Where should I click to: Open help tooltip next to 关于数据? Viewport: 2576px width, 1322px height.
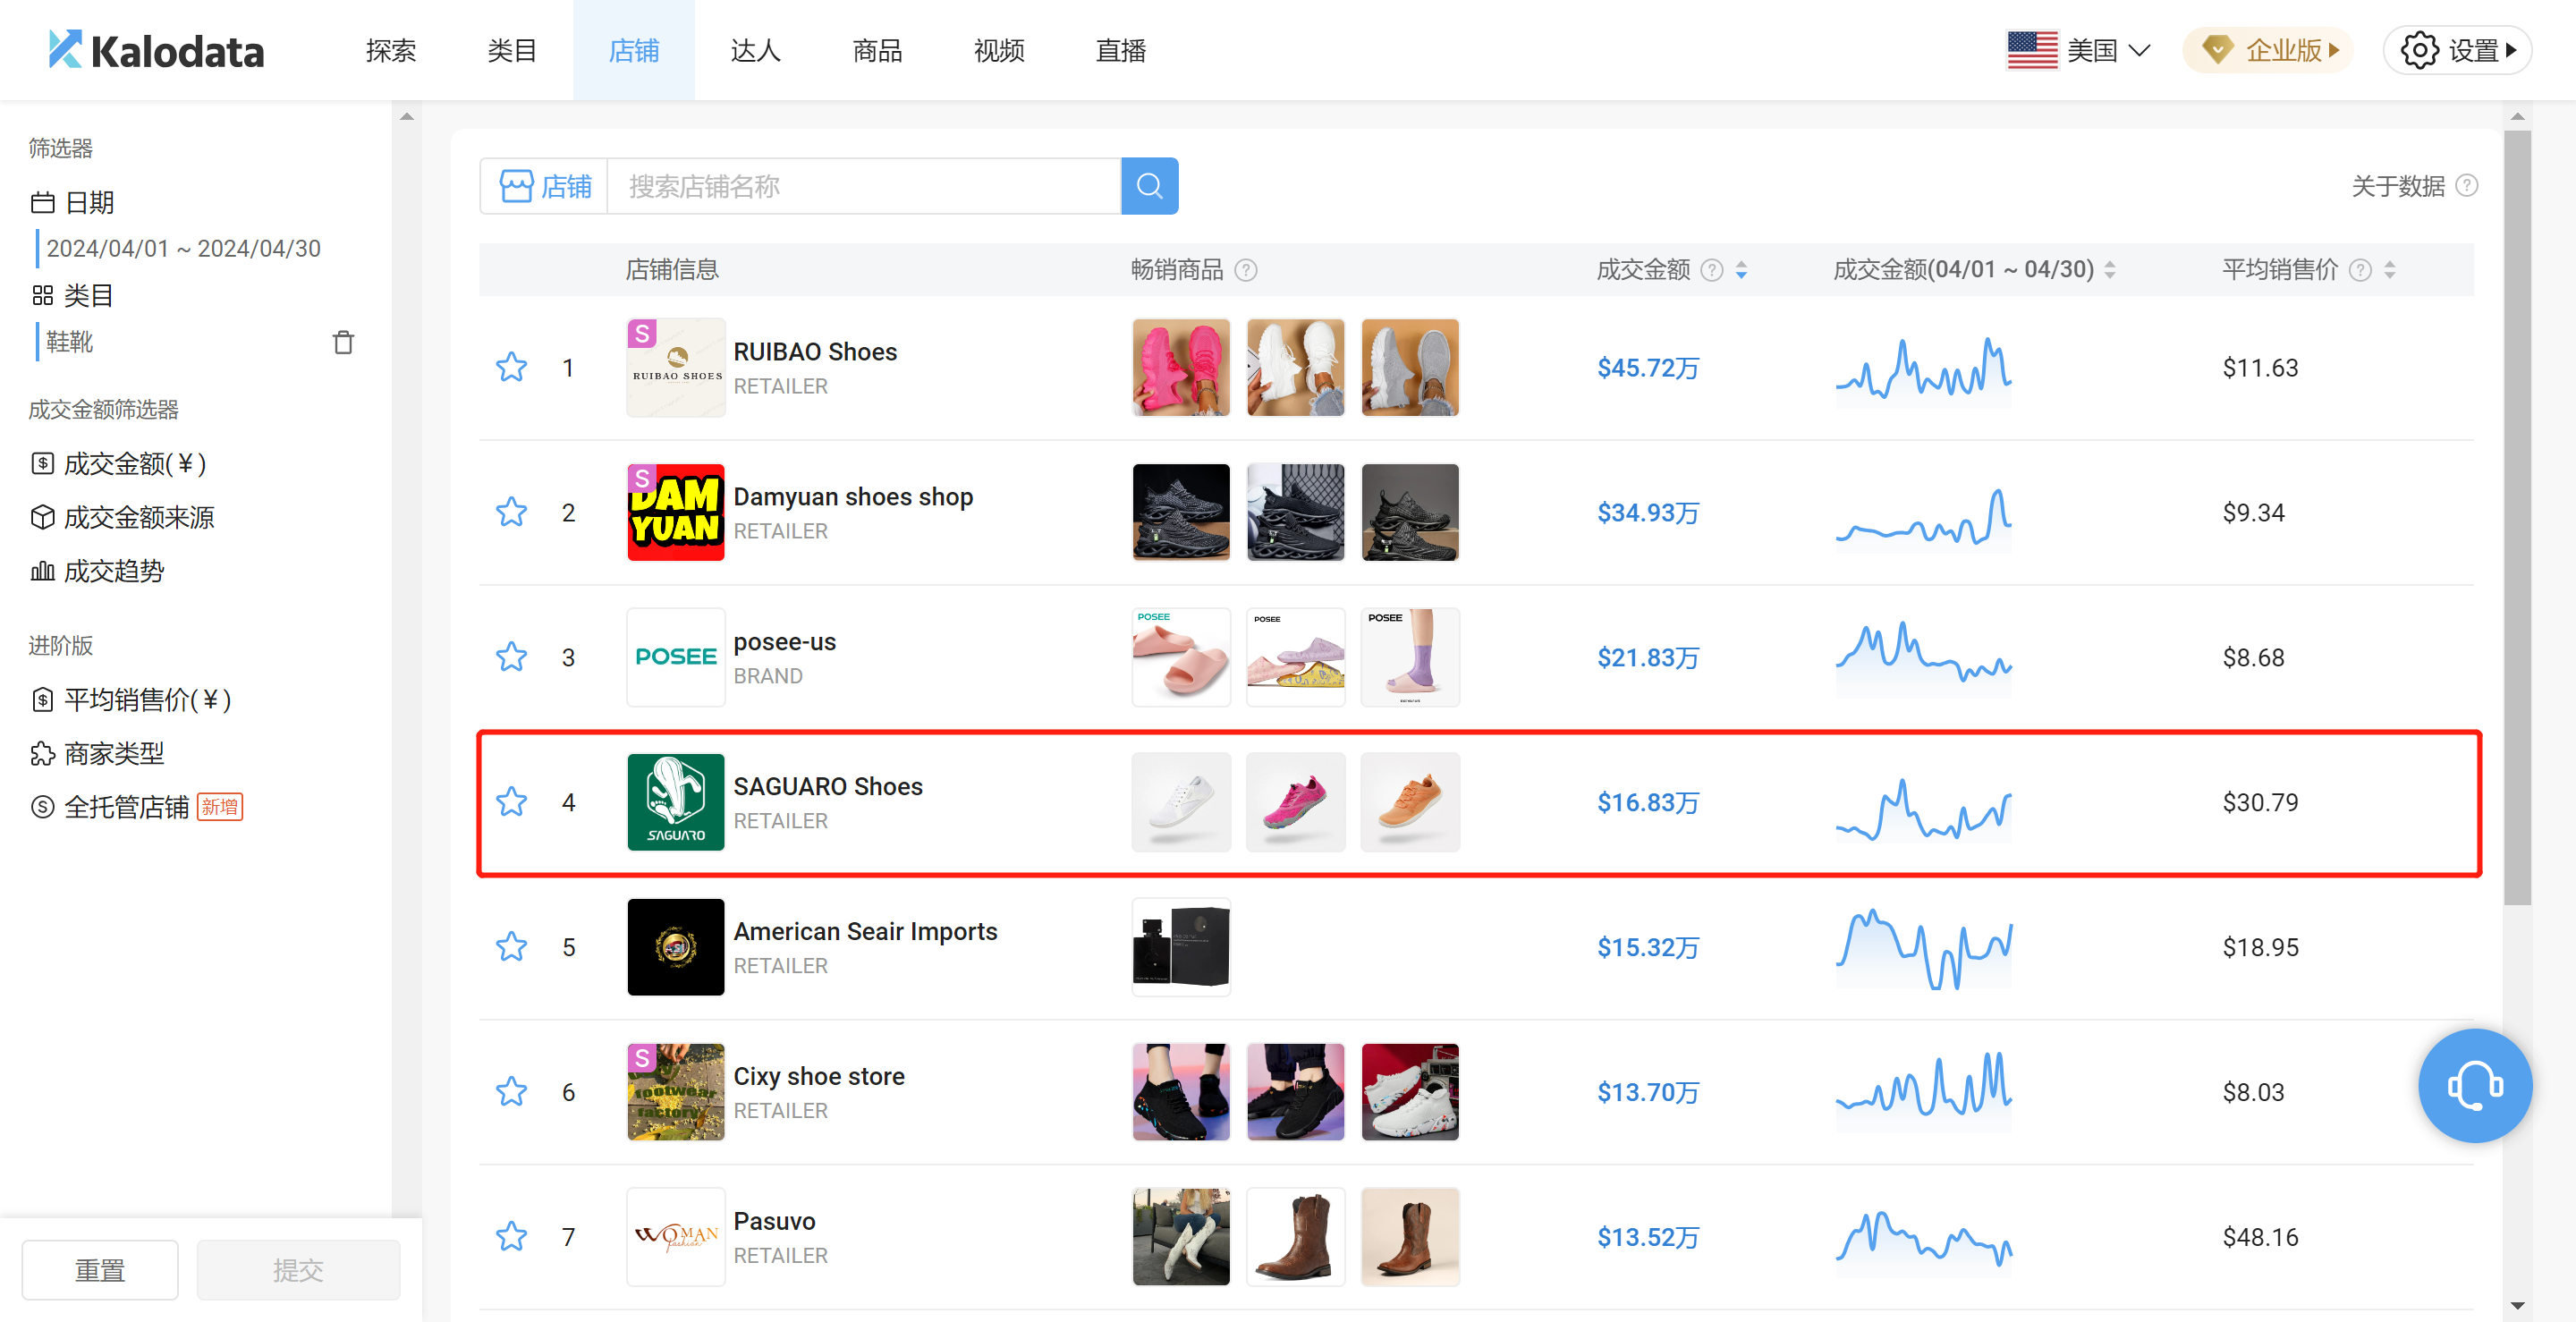click(2466, 186)
